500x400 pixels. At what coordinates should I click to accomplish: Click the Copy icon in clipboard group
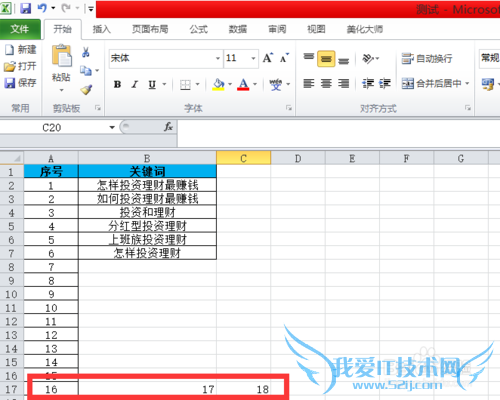[x=86, y=71]
